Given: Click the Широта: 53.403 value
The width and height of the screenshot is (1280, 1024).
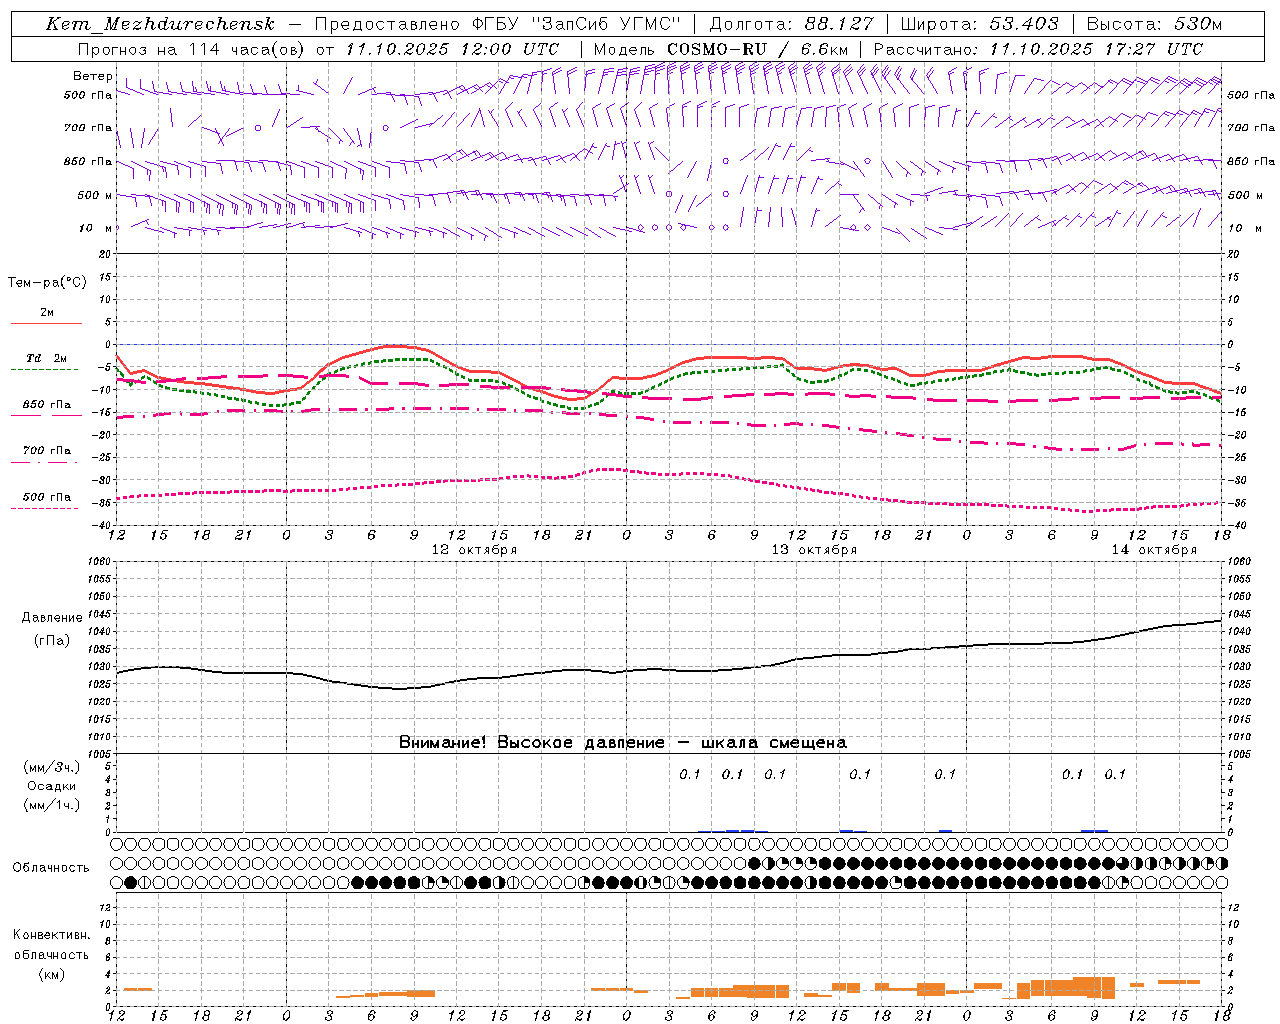Looking at the screenshot, I should point(979,24).
